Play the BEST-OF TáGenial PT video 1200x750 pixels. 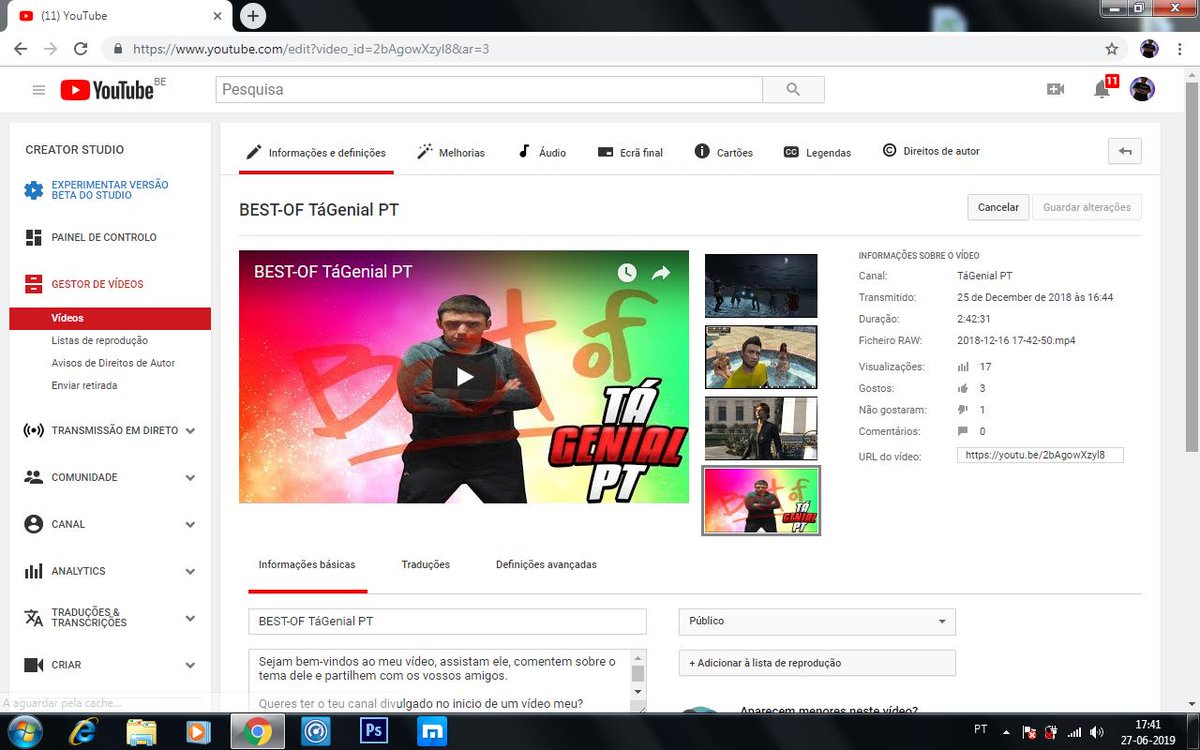[464, 377]
